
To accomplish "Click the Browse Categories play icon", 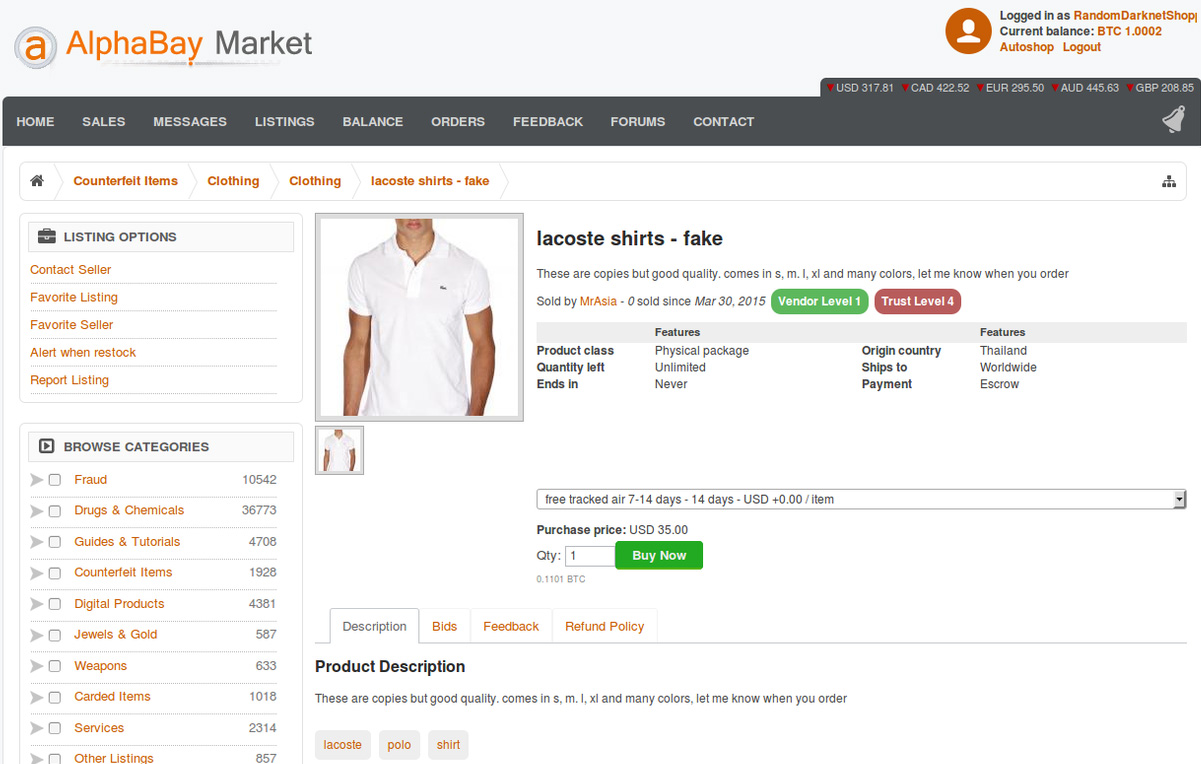I will (46, 447).
